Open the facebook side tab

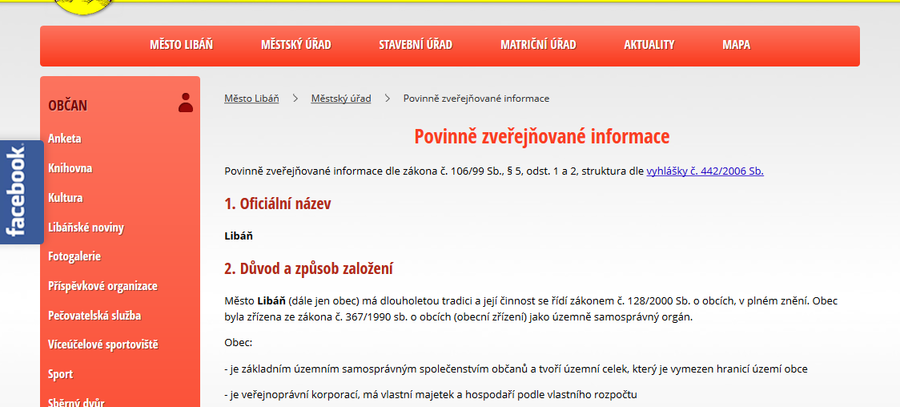point(21,192)
